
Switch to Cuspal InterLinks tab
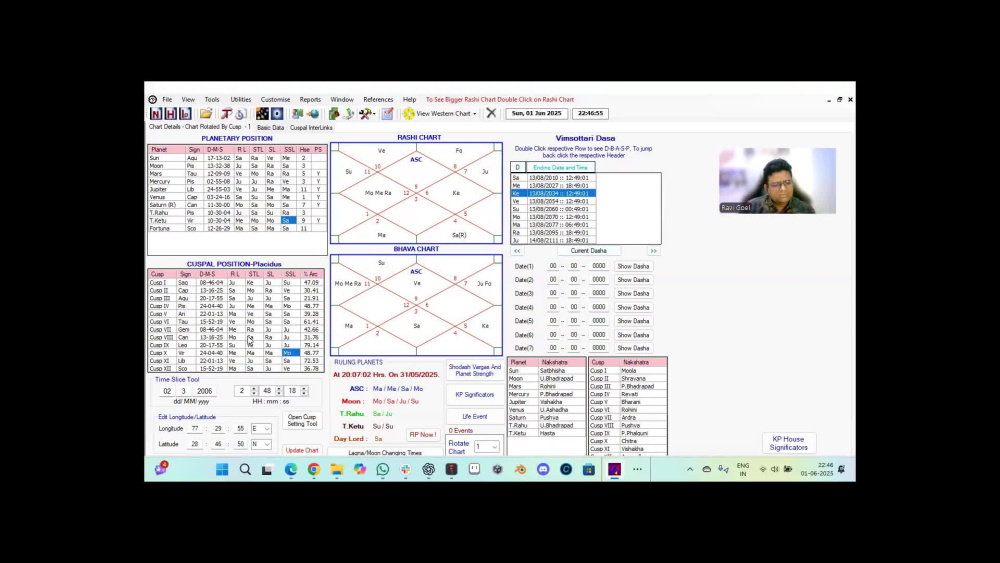311,128
